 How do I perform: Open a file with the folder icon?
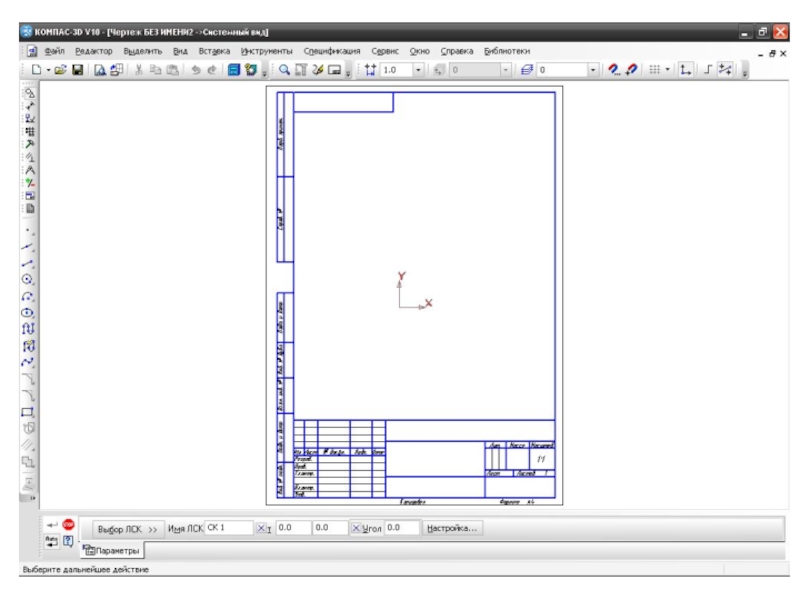pyautogui.click(x=60, y=70)
